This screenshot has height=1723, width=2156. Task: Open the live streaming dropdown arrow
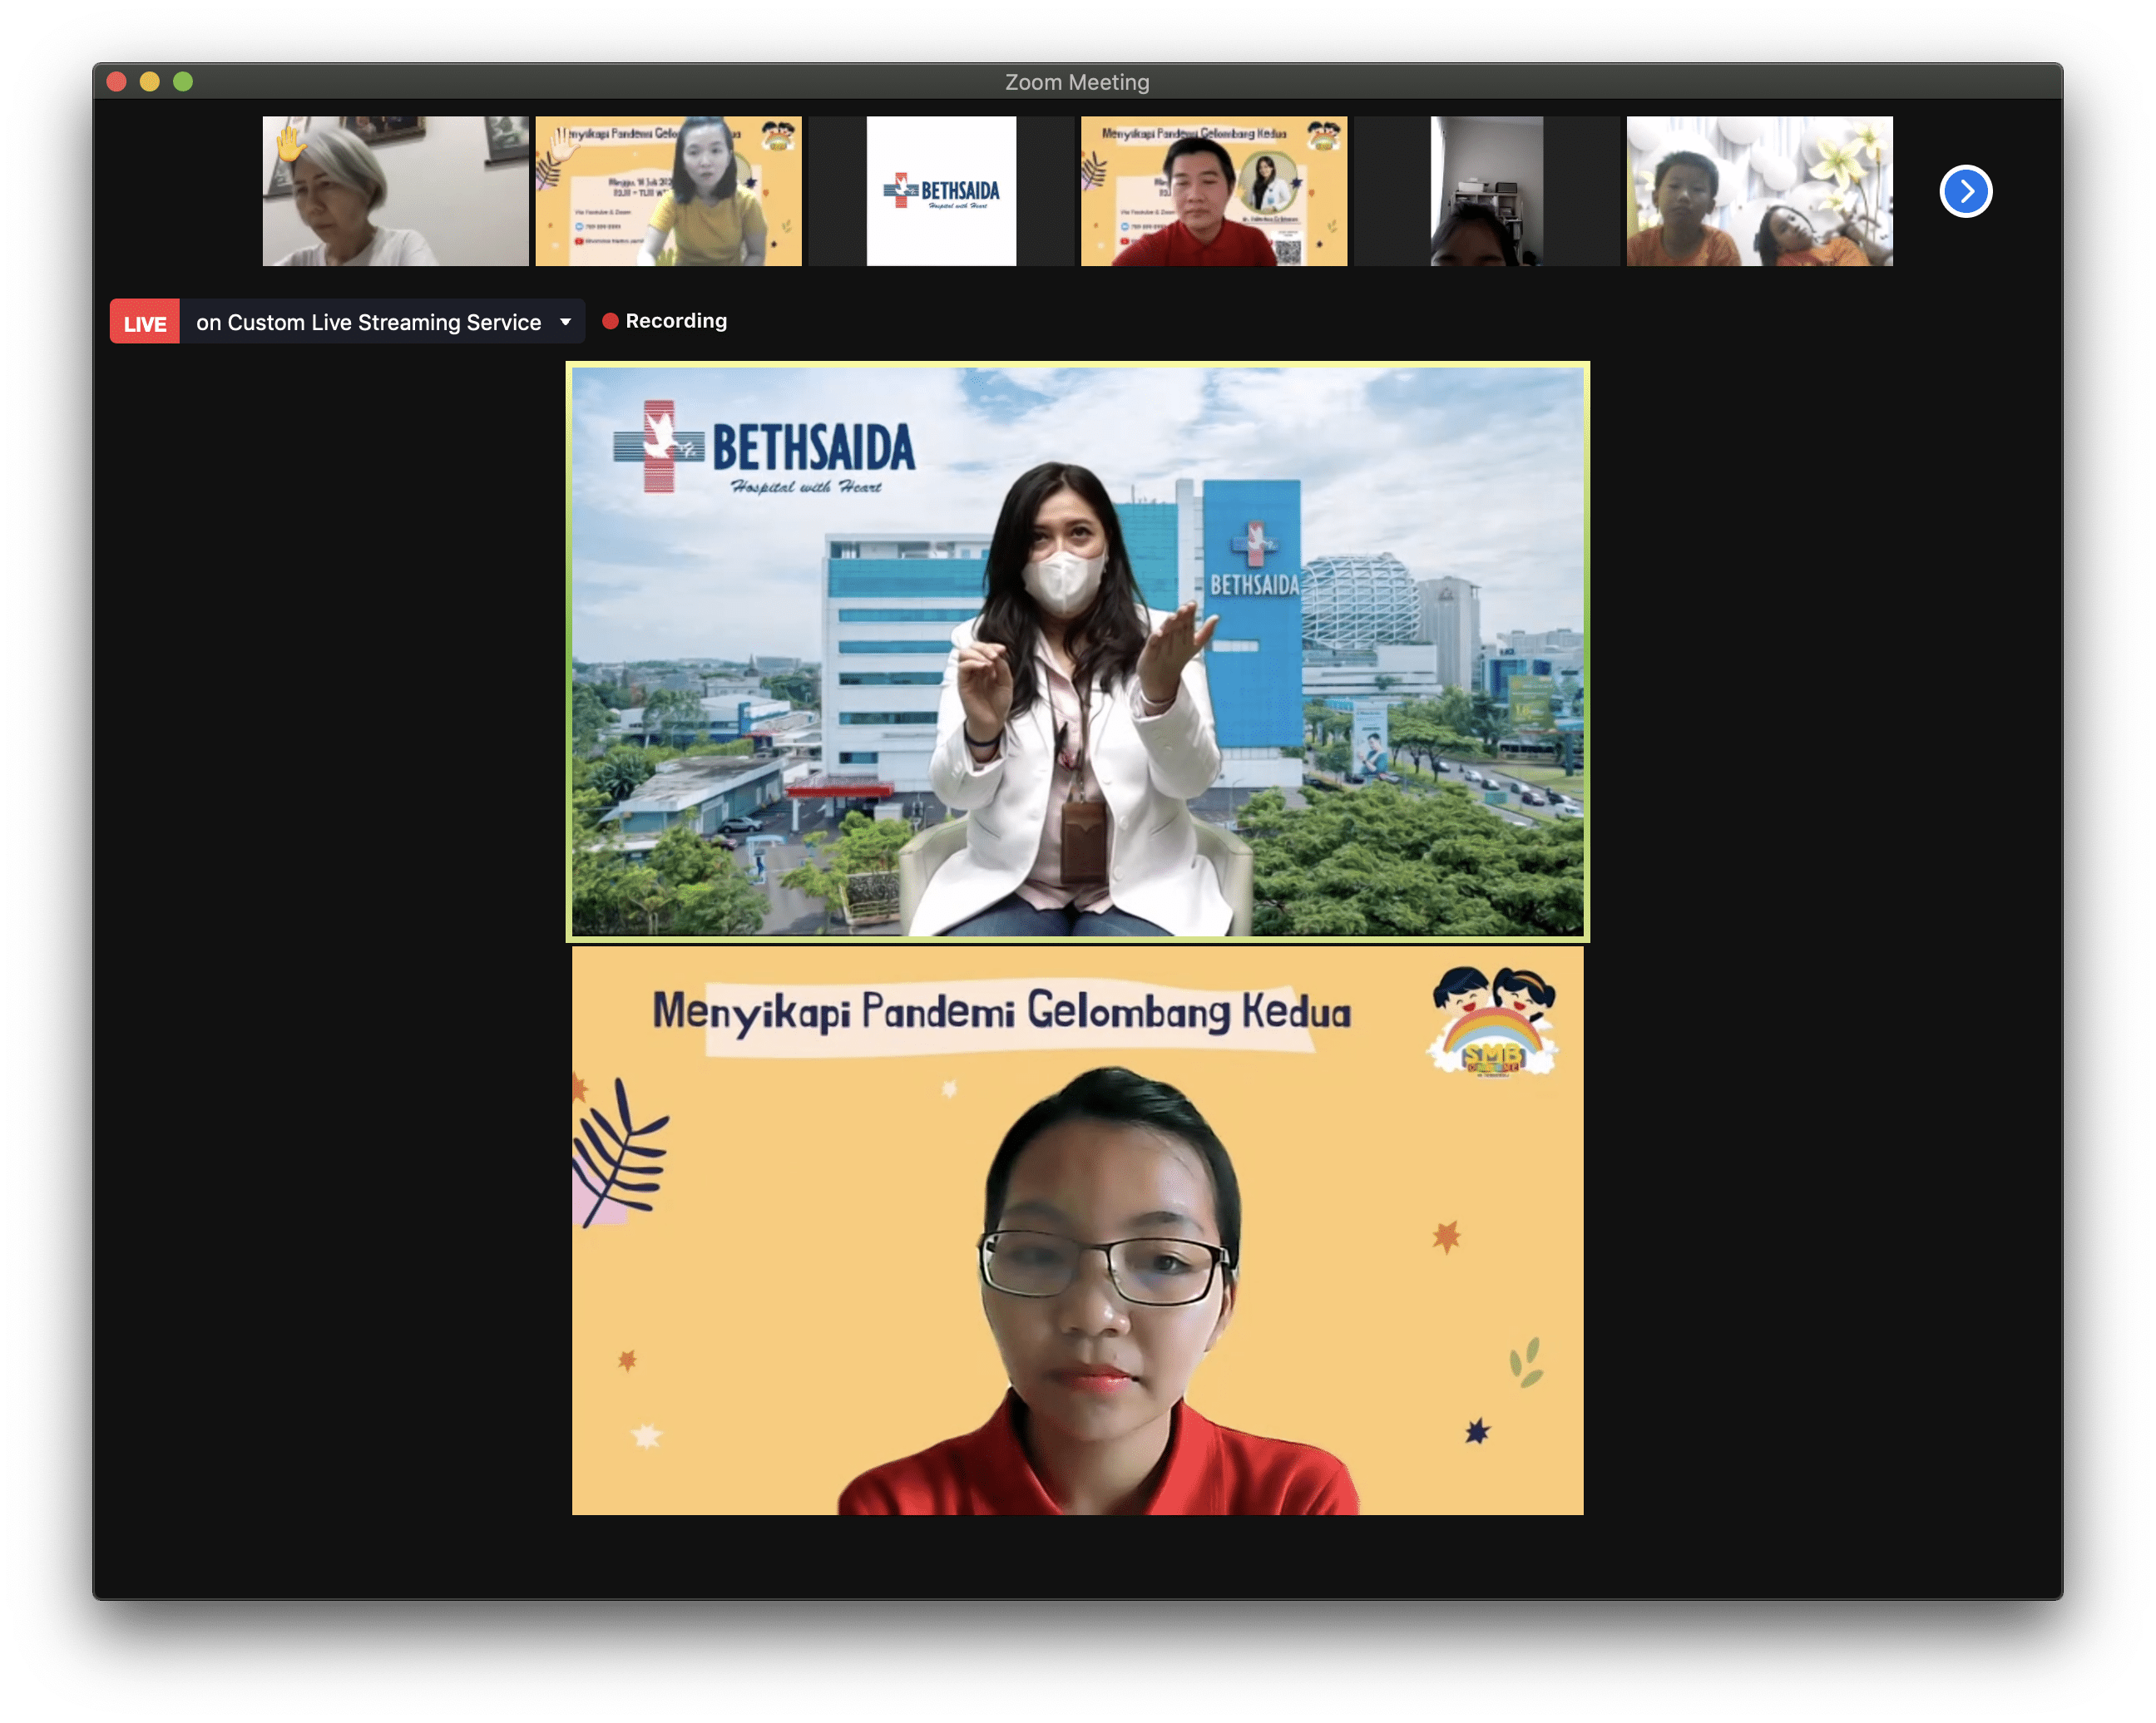point(565,322)
